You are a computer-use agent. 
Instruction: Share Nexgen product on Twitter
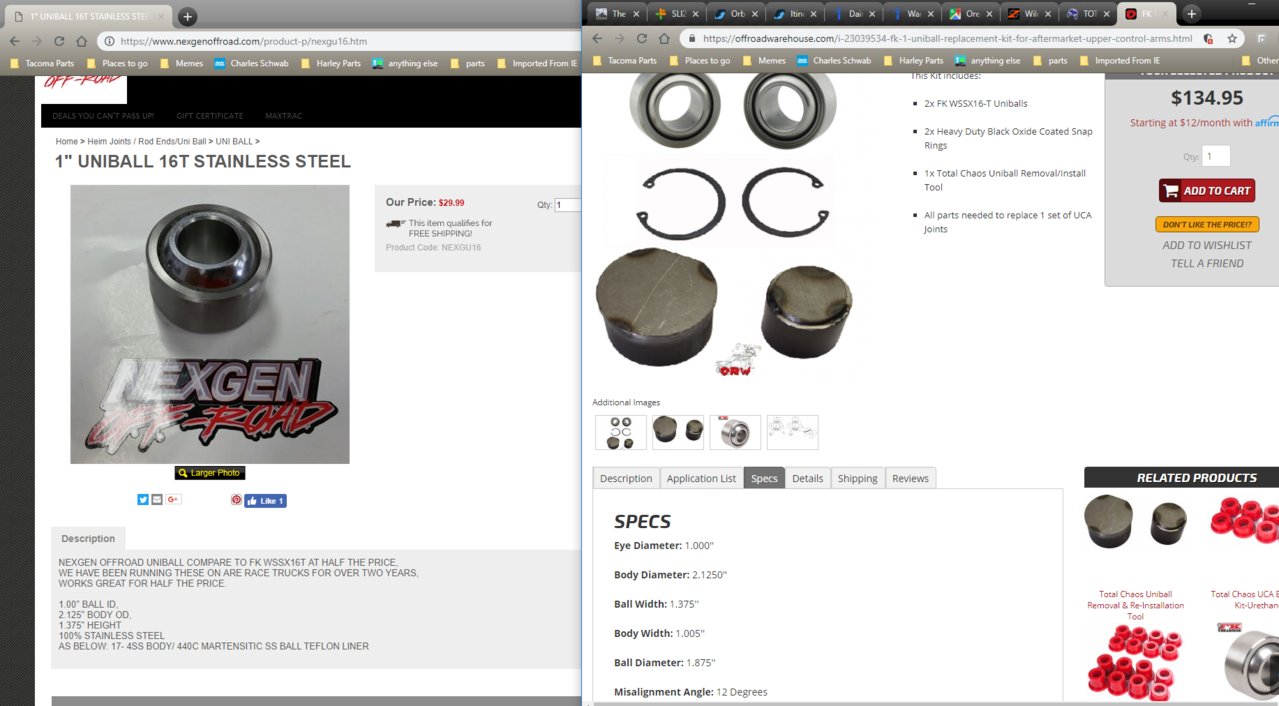(143, 500)
